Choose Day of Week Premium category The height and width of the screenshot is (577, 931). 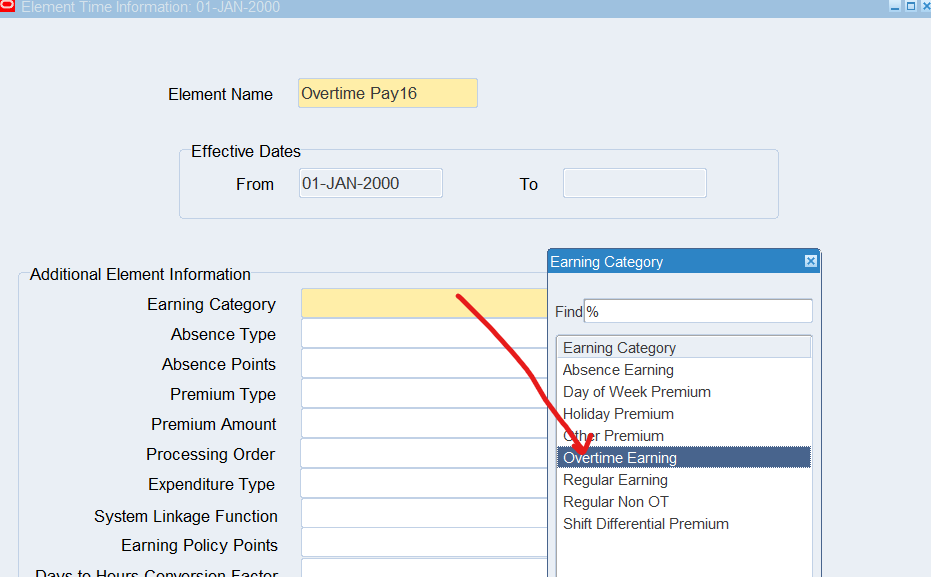tap(636, 392)
